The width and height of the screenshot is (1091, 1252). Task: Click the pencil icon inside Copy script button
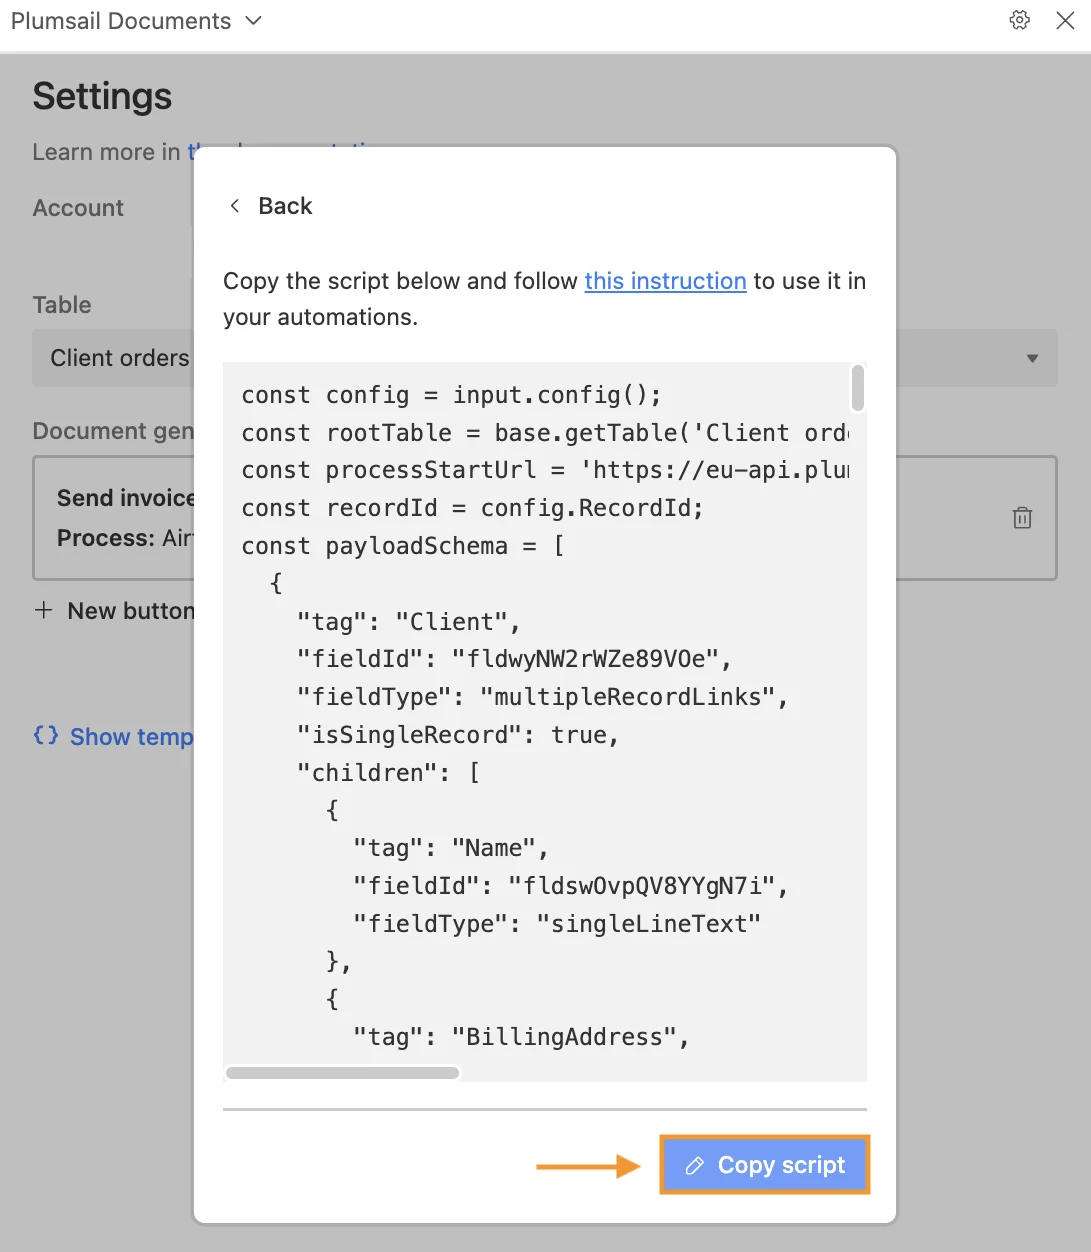tap(693, 1164)
